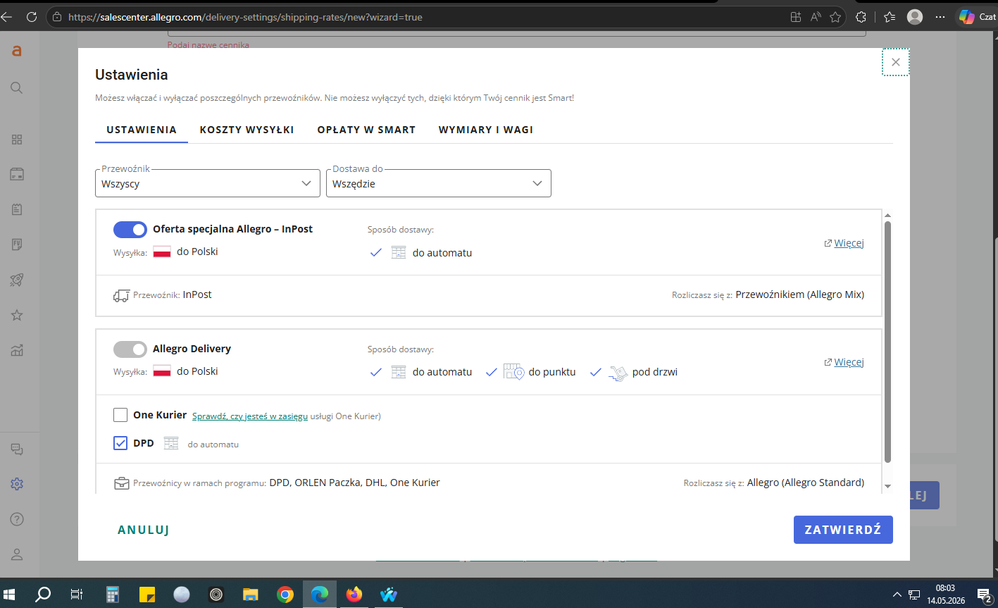
Task: Open Sticky Notes from the taskbar
Action: click(x=147, y=595)
